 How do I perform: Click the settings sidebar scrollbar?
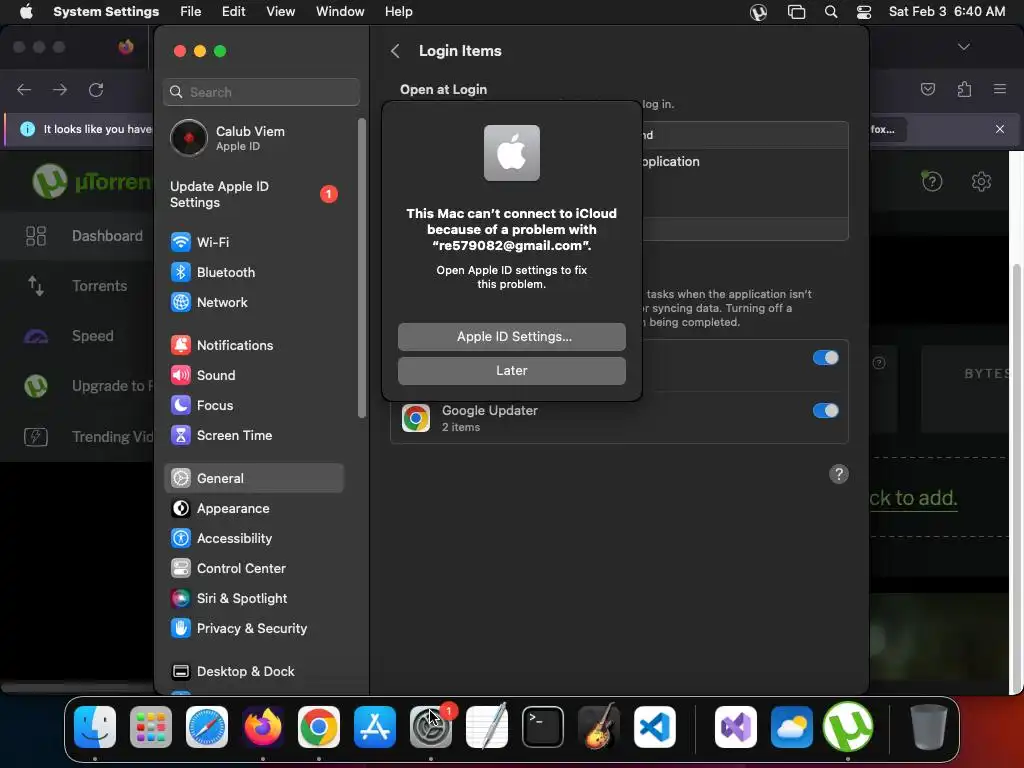(x=362, y=268)
